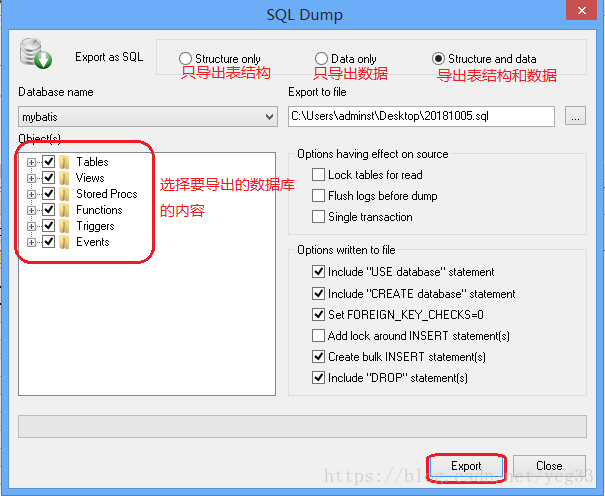
Task: Click the export progress bar
Action: [302, 426]
